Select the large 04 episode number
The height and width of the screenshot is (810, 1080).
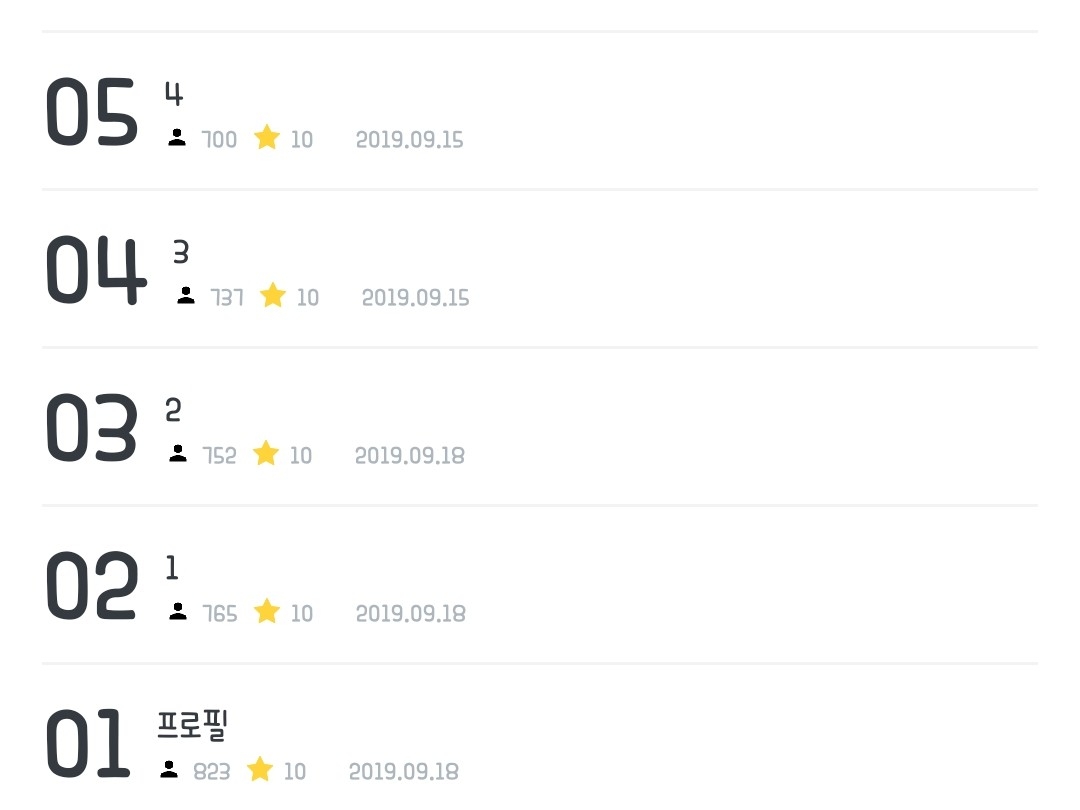[95, 271]
